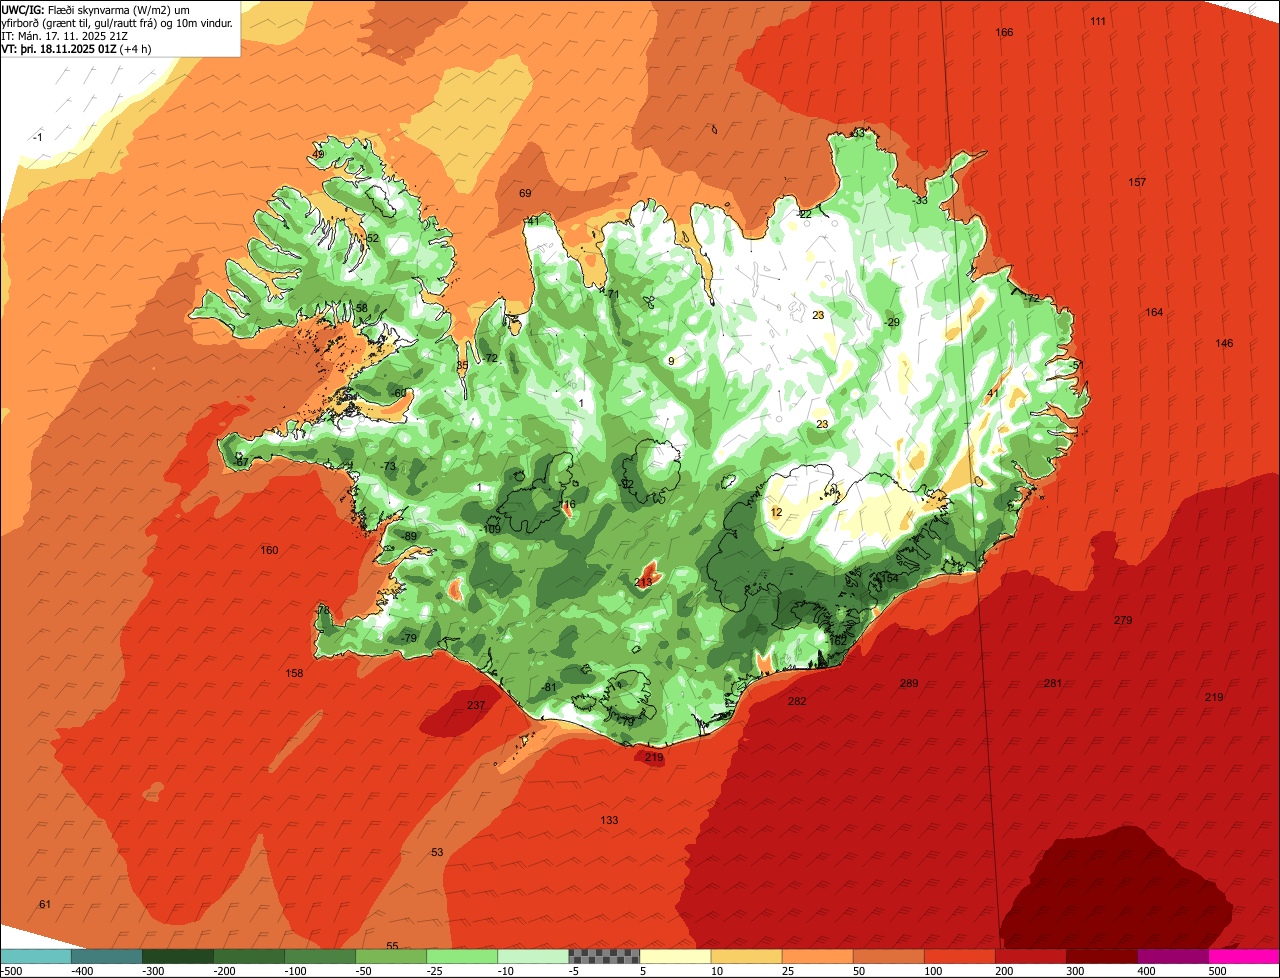Click the map value 9

click(671, 360)
